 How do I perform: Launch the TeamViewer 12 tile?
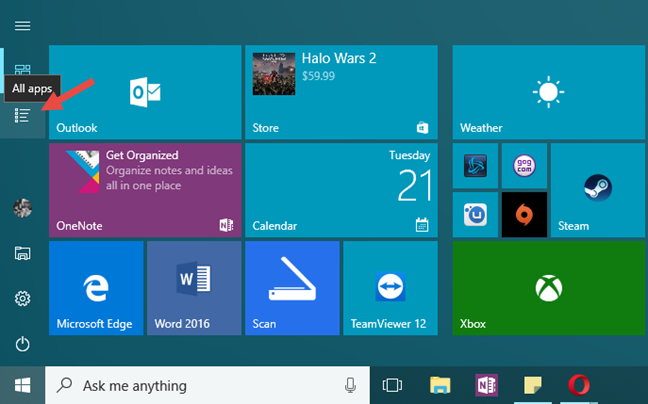[391, 288]
